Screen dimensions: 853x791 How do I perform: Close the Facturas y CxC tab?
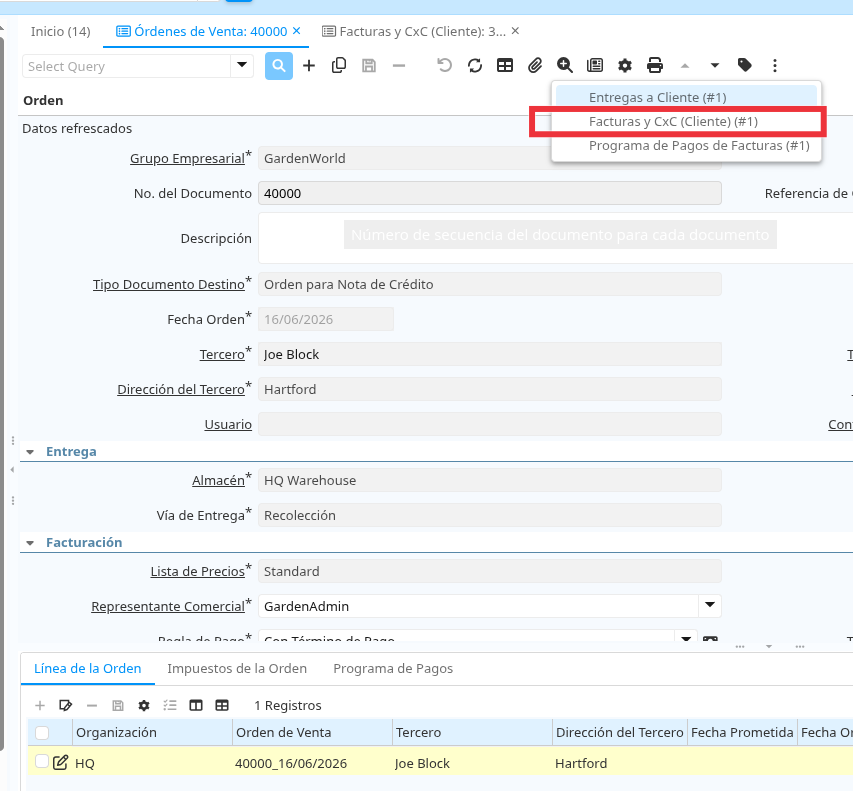pos(515,31)
